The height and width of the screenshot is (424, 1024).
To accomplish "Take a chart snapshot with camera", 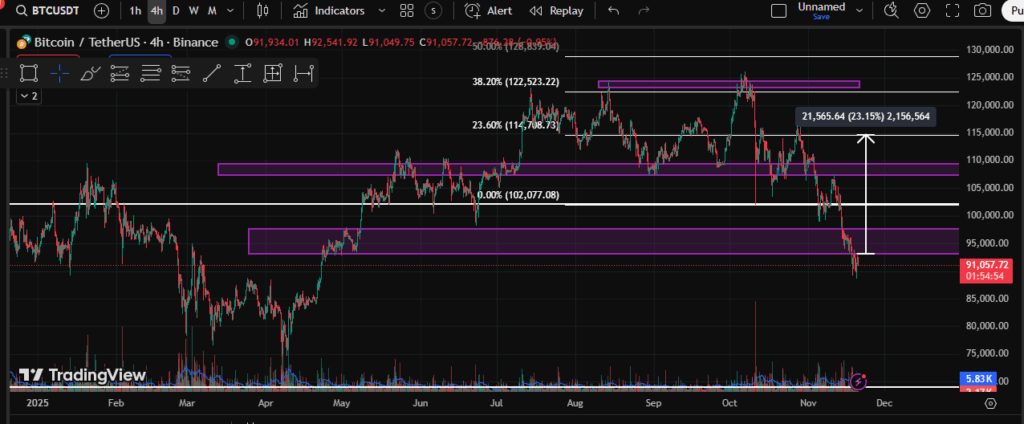I will click(x=983, y=11).
